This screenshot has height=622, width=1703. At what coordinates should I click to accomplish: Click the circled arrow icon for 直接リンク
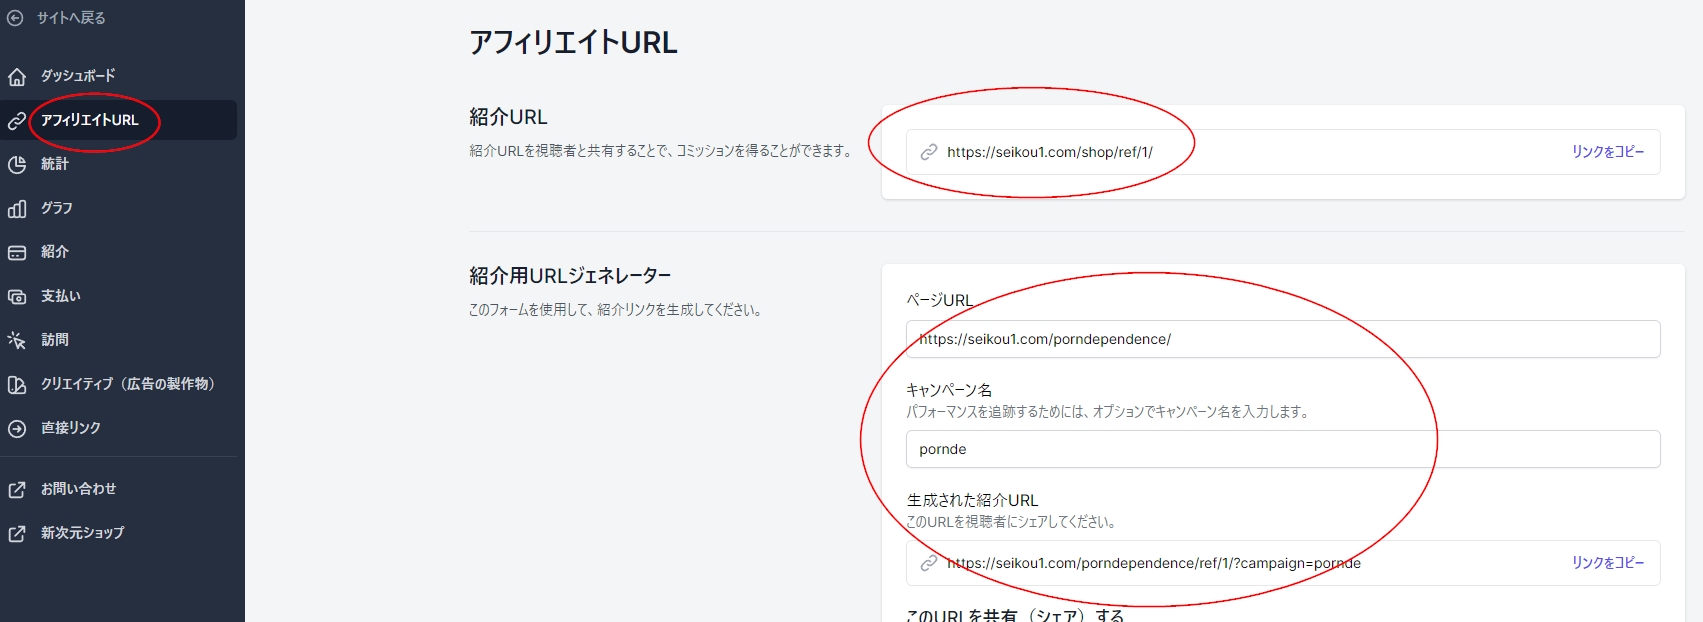17,429
